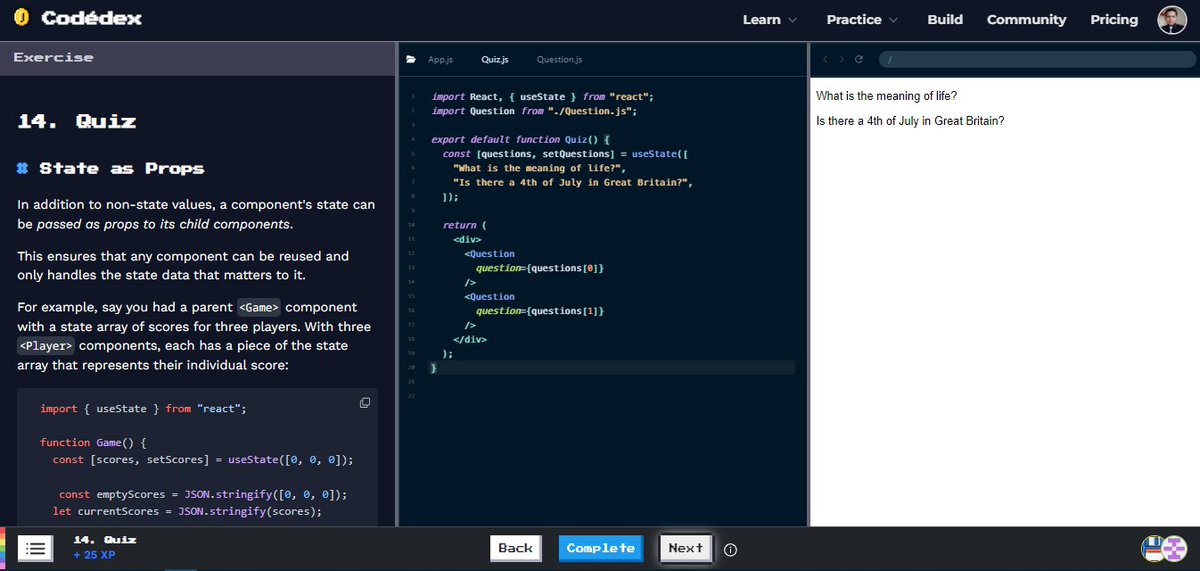Click the <Player> inline code tag

46,346
